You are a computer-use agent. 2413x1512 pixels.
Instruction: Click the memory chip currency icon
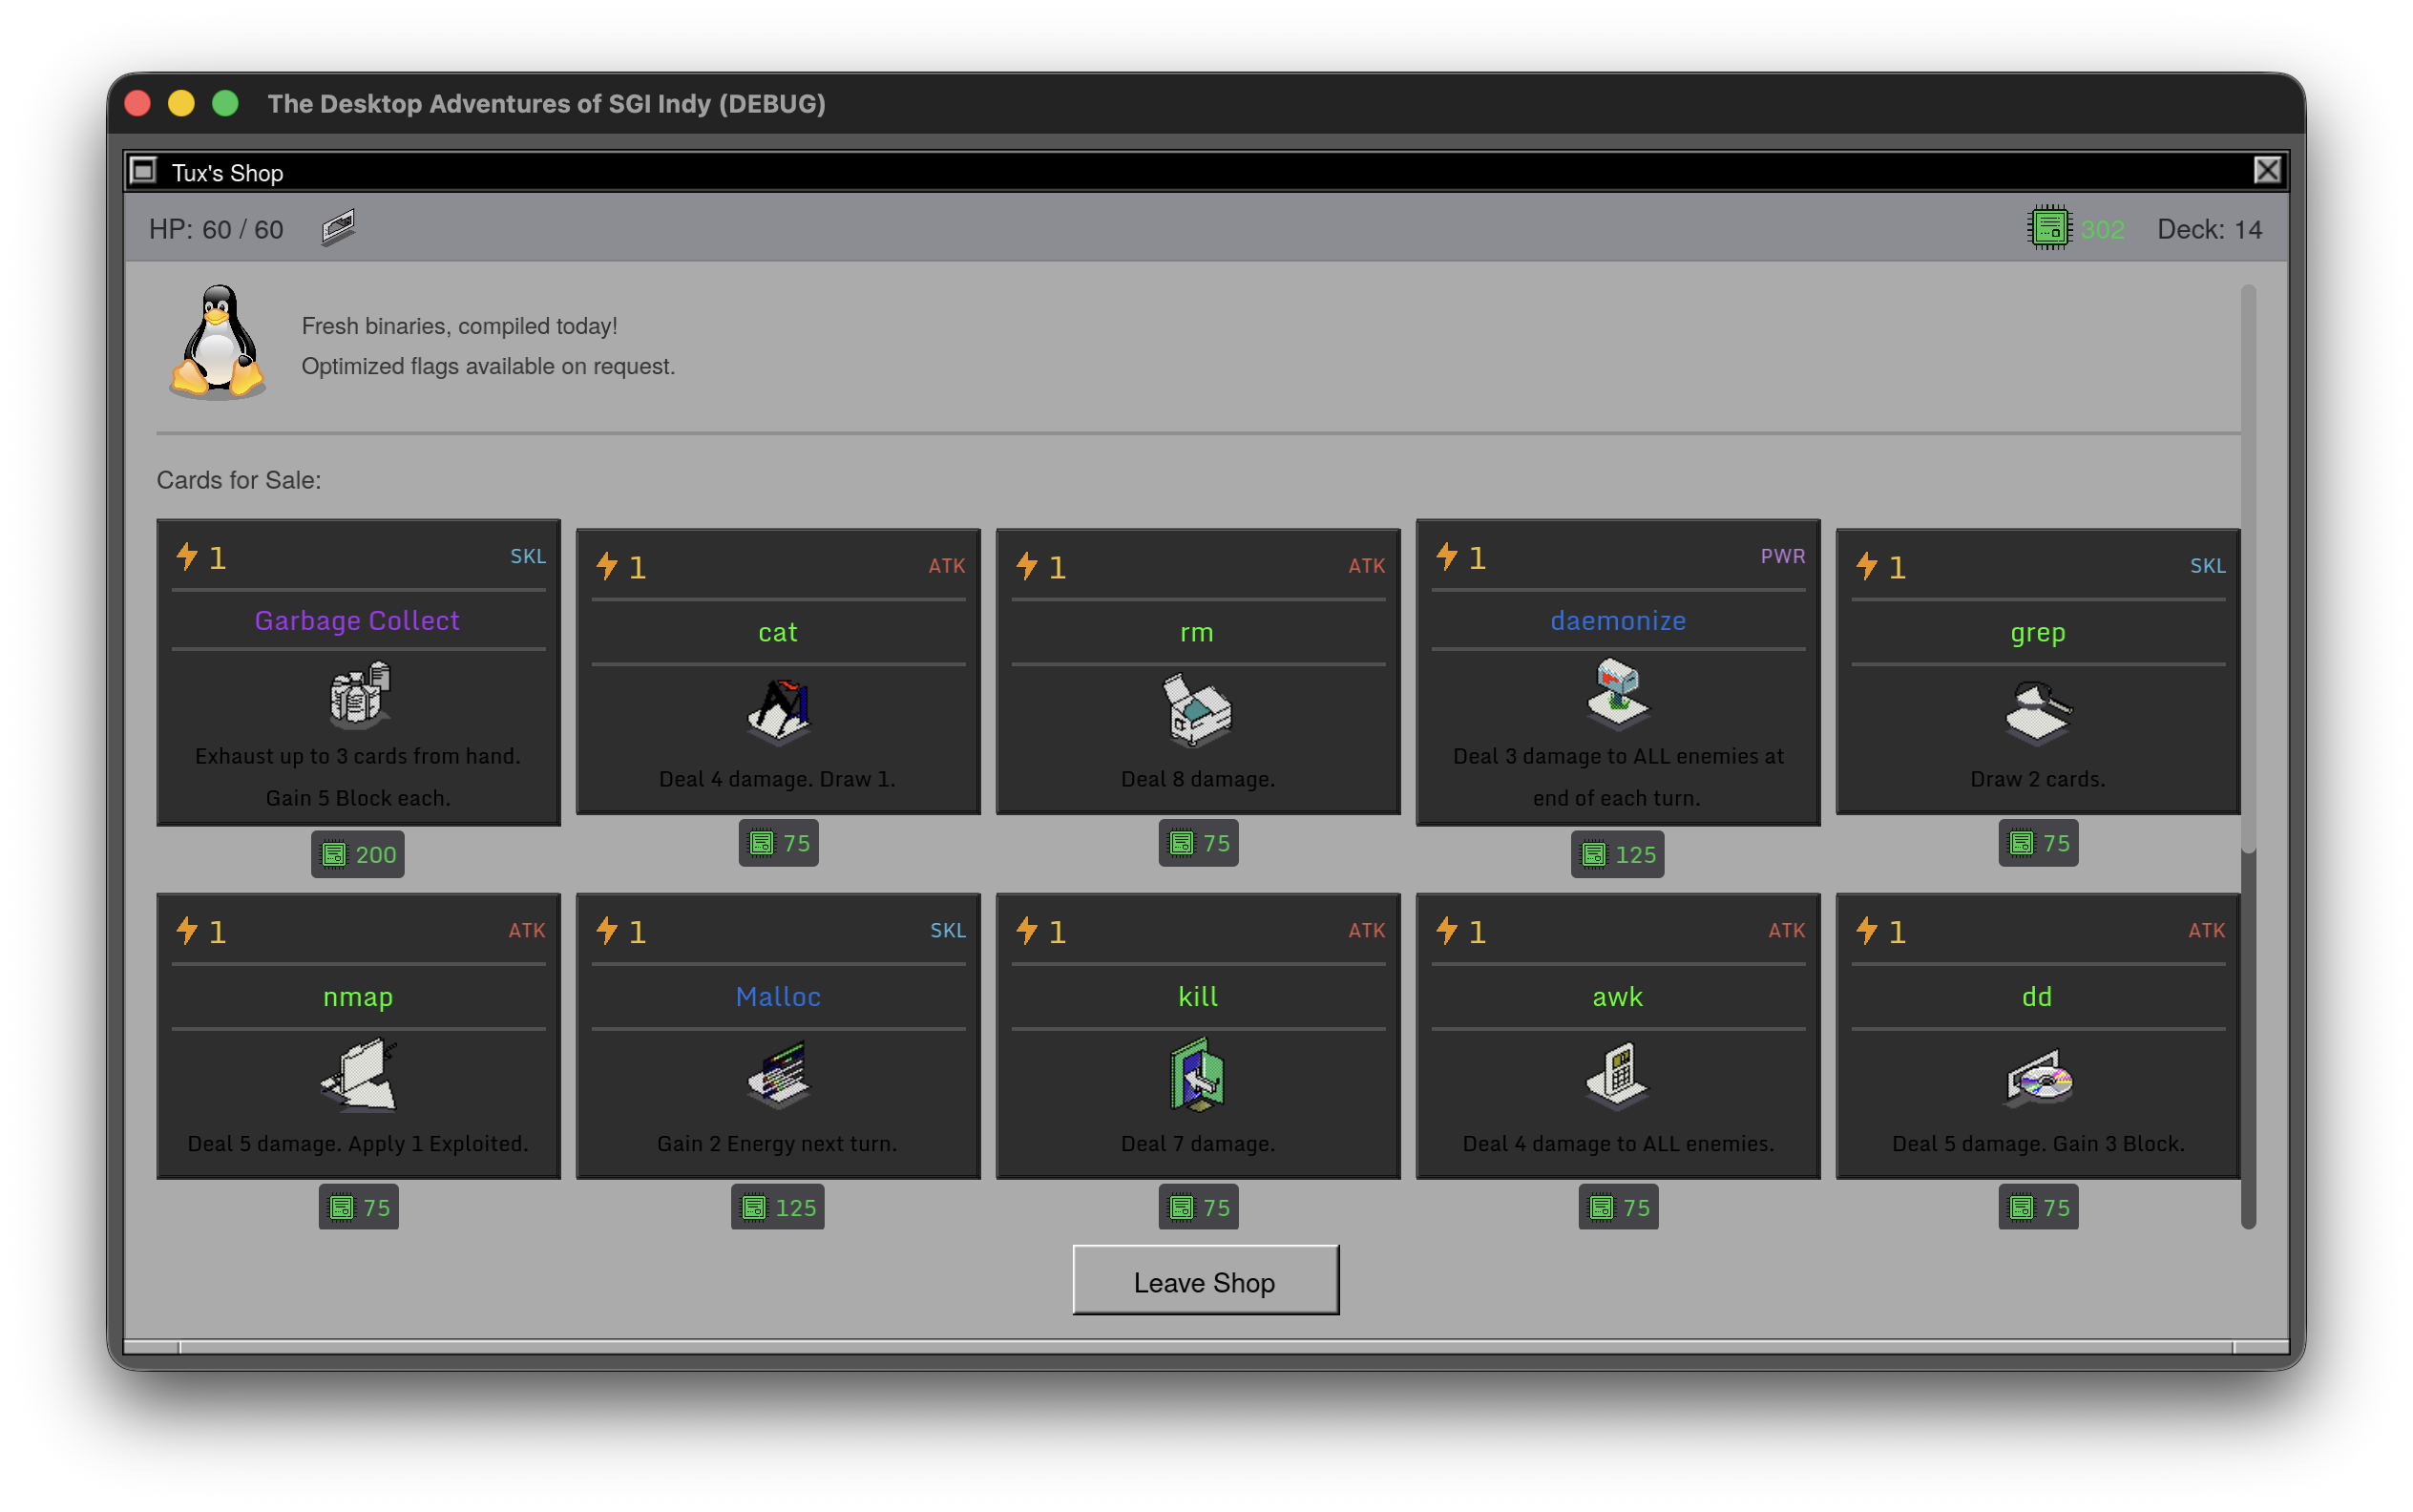(2047, 228)
